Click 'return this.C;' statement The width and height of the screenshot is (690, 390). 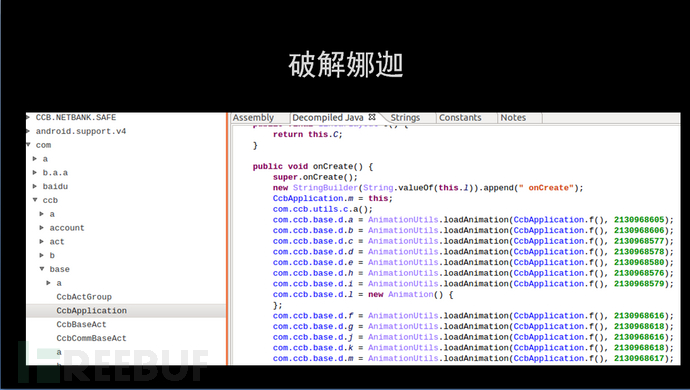click(x=308, y=134)
